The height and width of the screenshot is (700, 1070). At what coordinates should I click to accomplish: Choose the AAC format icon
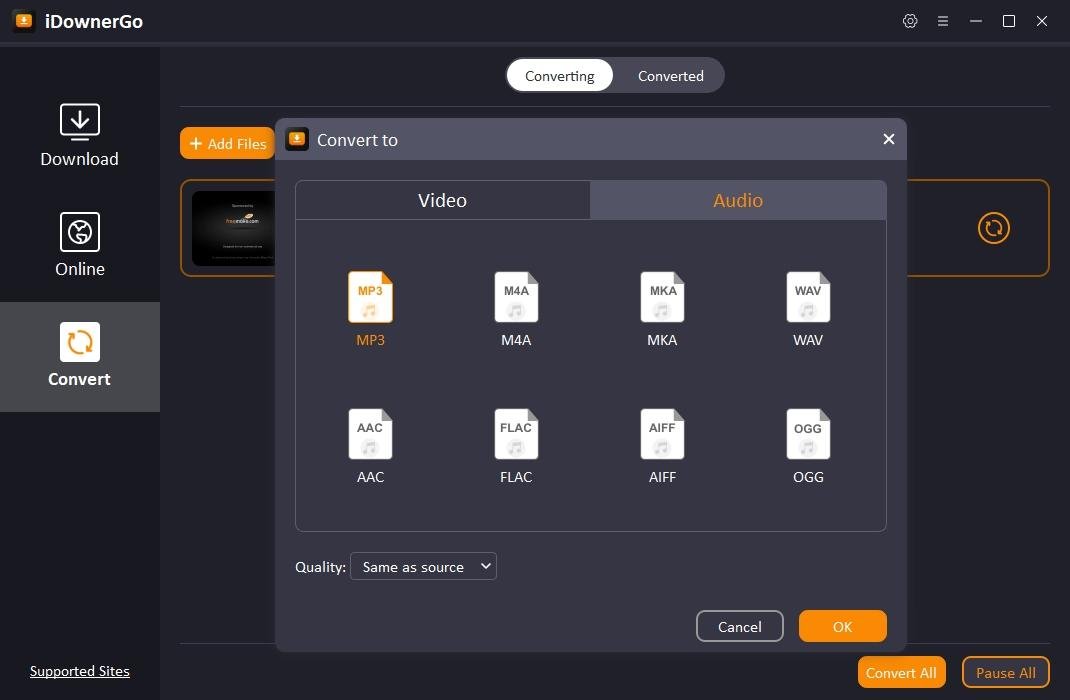click(x=370, y=434)
